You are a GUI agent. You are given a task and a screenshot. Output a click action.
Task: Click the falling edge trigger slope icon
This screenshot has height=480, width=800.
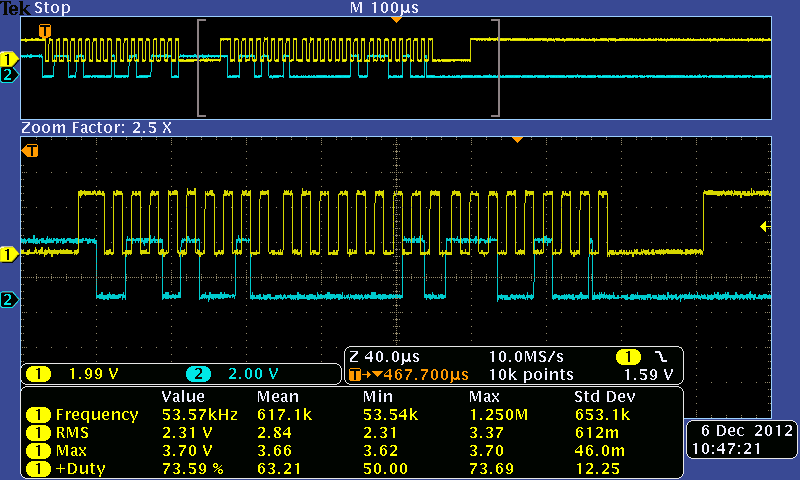point(660,356)
